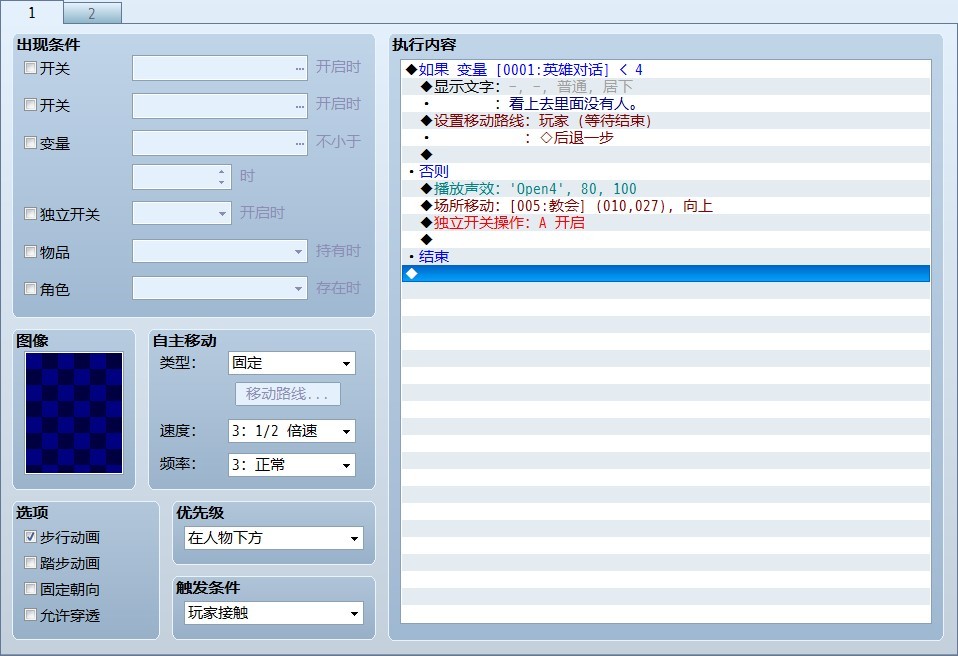Open the 速度 dropdown showing 1/2 倍速

[291, 431]
